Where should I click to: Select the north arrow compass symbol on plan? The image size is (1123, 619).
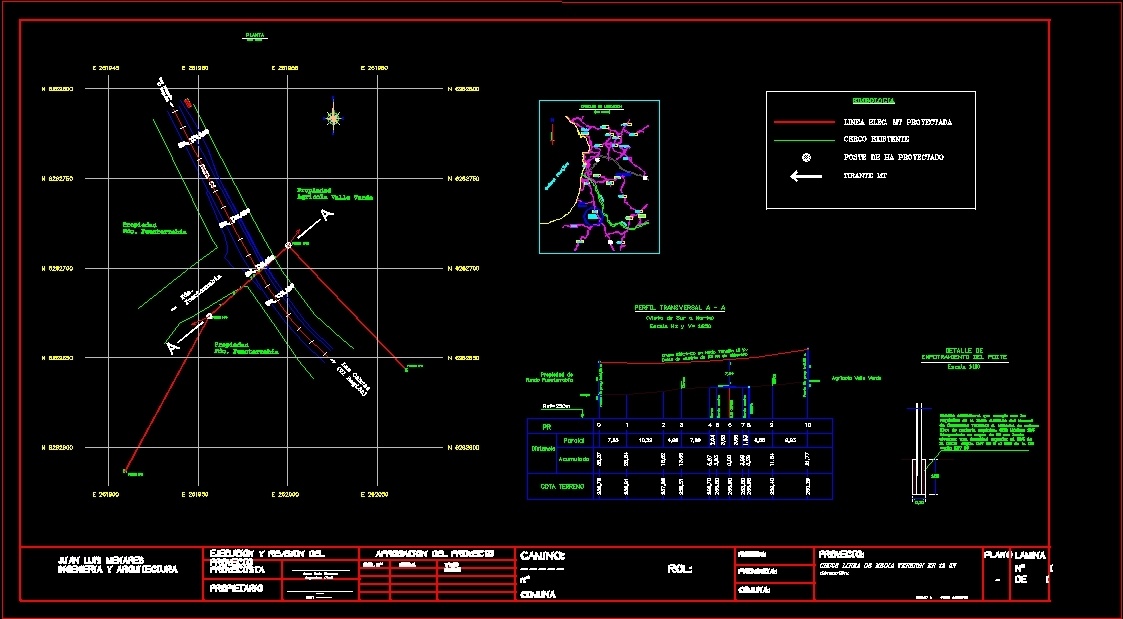(331, 116)
